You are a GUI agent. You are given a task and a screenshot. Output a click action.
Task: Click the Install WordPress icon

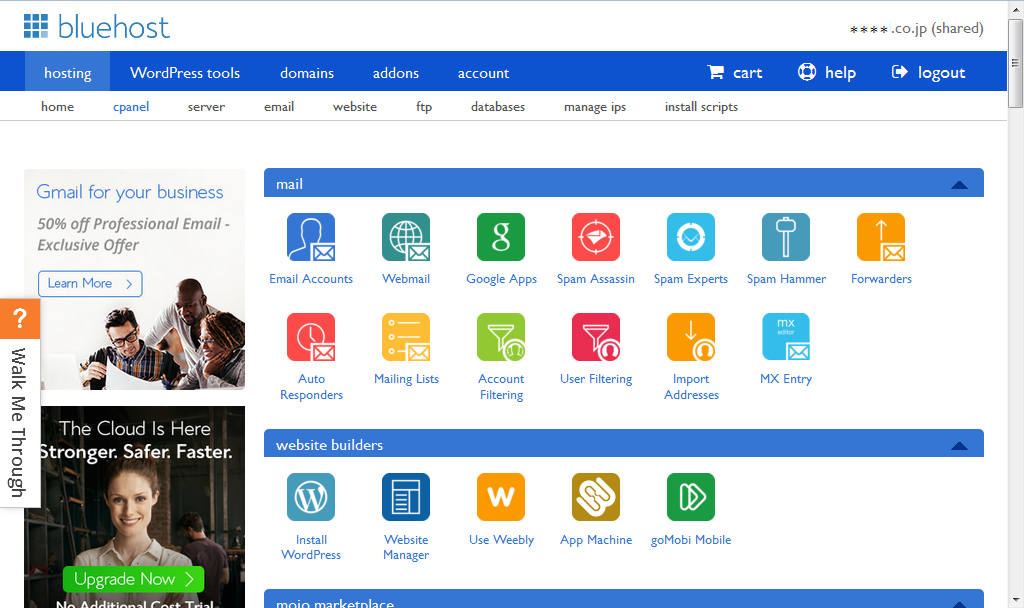(x=311, y=497)
